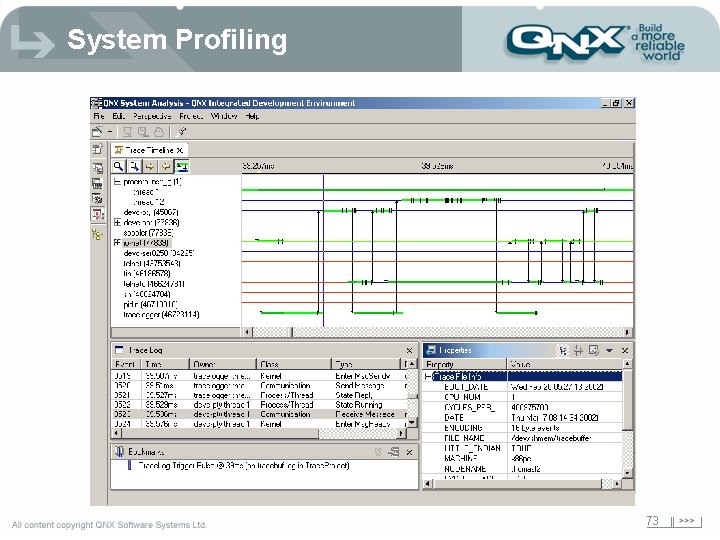The width and height of the screenshot is (720, 540).
Task: Click Trace Log horizontal scroll-right arrow
Action: click(402, 433)
